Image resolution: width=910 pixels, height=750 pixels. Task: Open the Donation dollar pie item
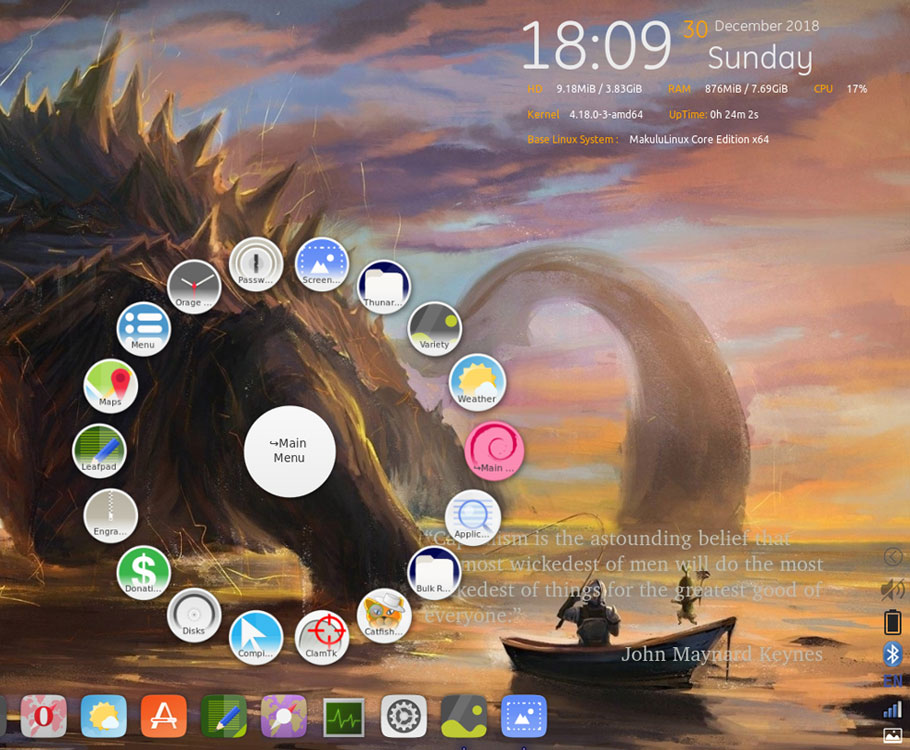(x=143, y=573)
